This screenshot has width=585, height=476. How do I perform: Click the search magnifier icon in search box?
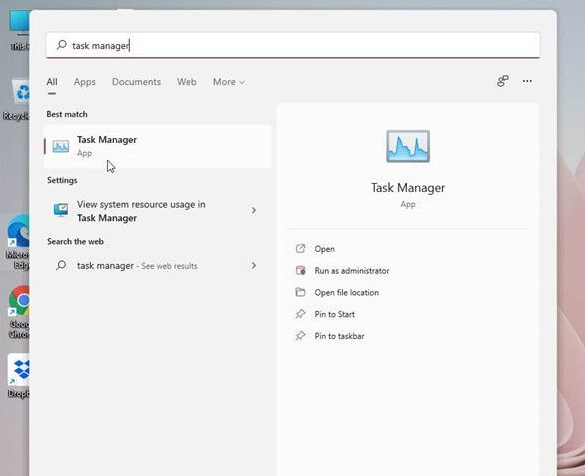(x=62, y=45)
